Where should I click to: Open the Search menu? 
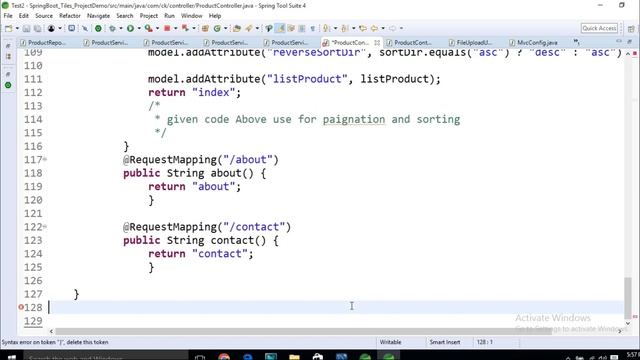click(124, 16)
